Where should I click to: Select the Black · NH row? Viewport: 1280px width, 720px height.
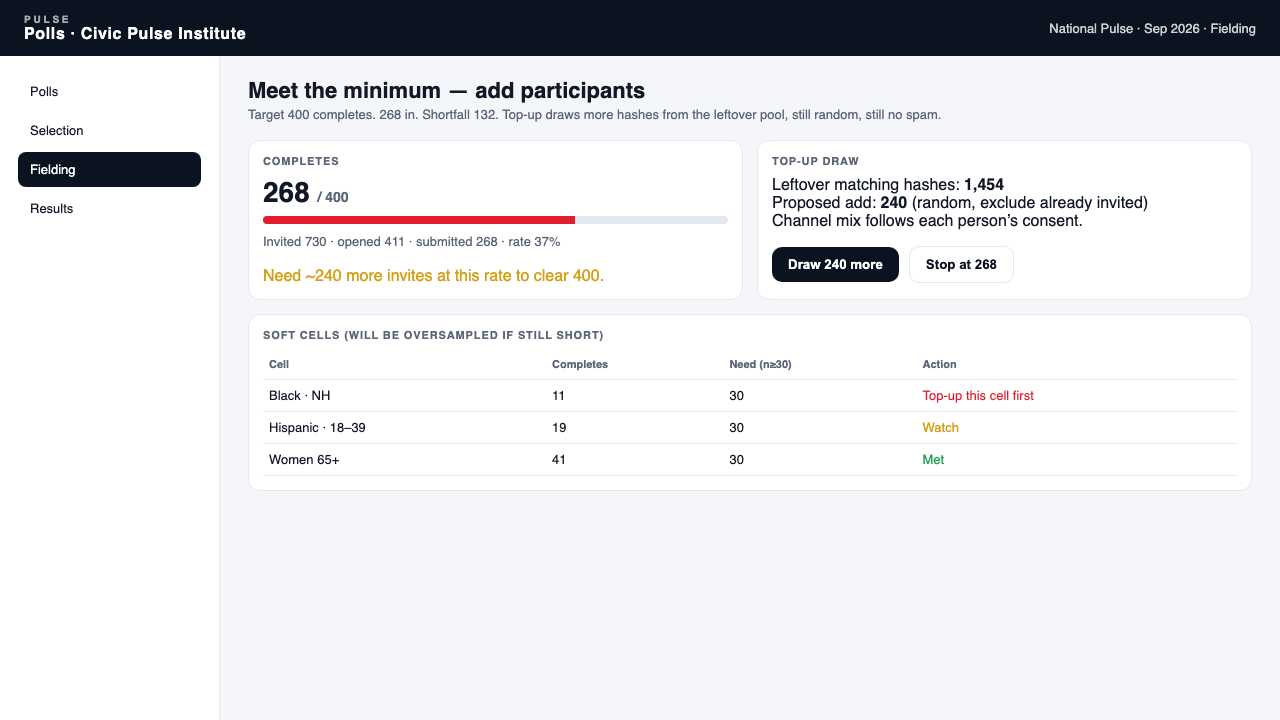click(x=750, y=396)
